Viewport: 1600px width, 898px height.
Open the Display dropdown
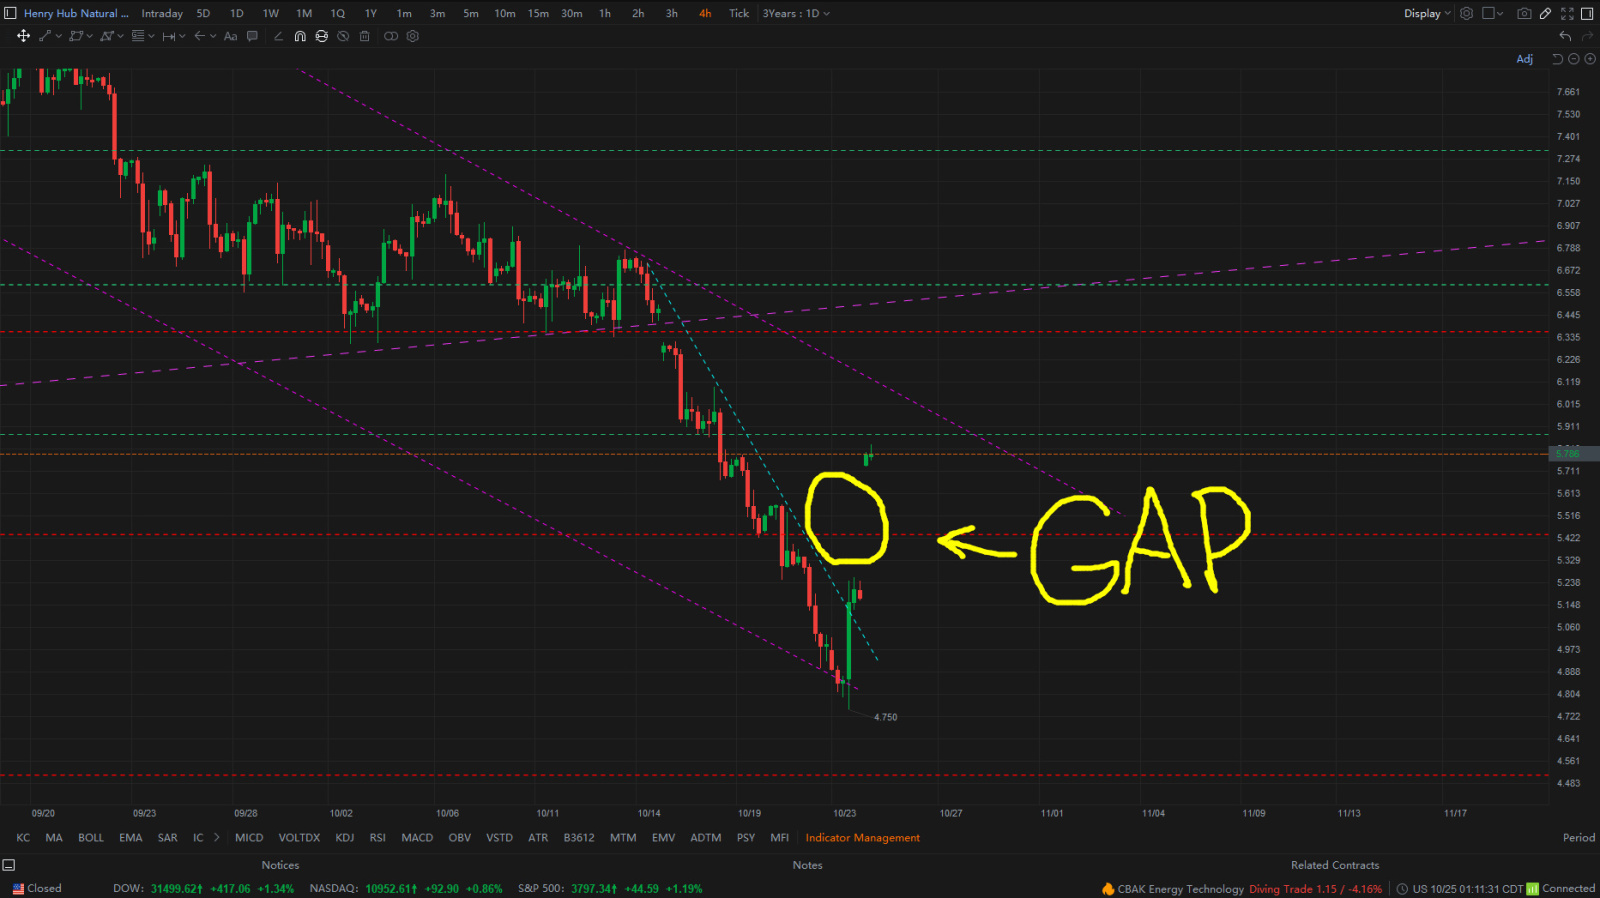pyautogui.click(x=1427, y=13)
